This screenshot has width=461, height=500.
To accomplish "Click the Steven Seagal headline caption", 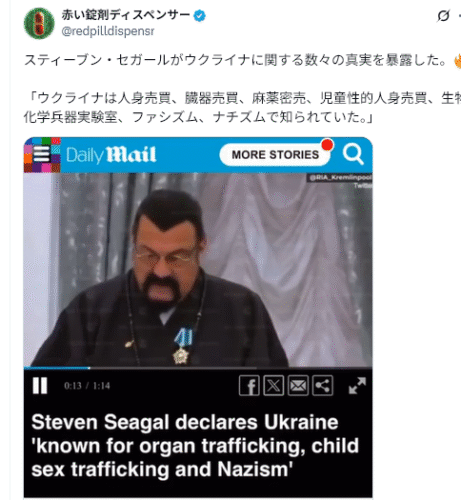I will pyautogui.click(x=195, y=446).
